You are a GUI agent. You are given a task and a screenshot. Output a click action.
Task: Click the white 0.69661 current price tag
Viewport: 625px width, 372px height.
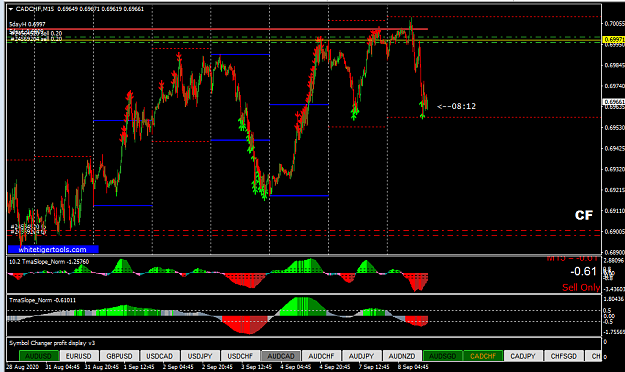[x=614, y=102]
